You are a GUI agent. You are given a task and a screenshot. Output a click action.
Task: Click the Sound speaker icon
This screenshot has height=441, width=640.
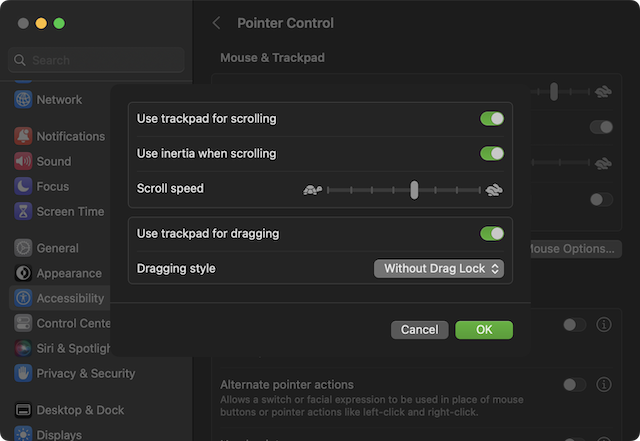[23, 161]
